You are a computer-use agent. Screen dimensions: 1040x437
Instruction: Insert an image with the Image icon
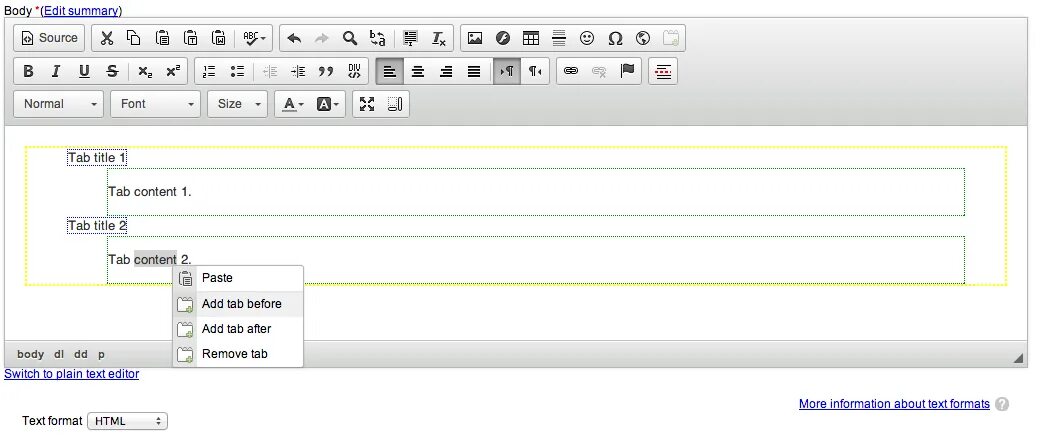coord(475,38)
